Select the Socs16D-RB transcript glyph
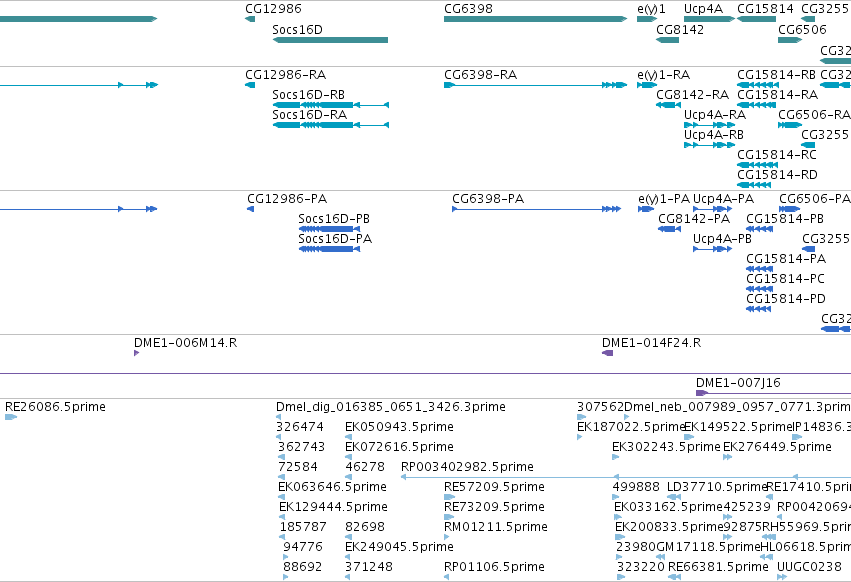This screenshot has width=851, height=582. pos(330,105)
